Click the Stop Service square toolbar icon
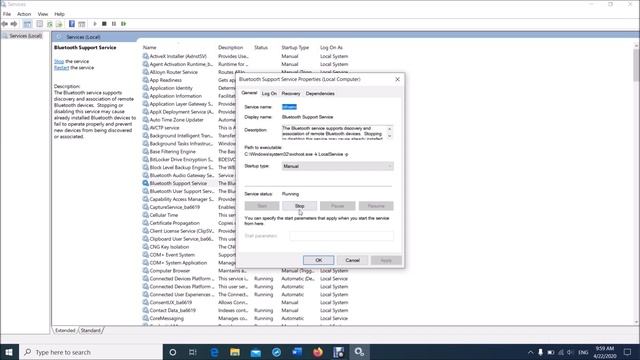 click(104, 24)
